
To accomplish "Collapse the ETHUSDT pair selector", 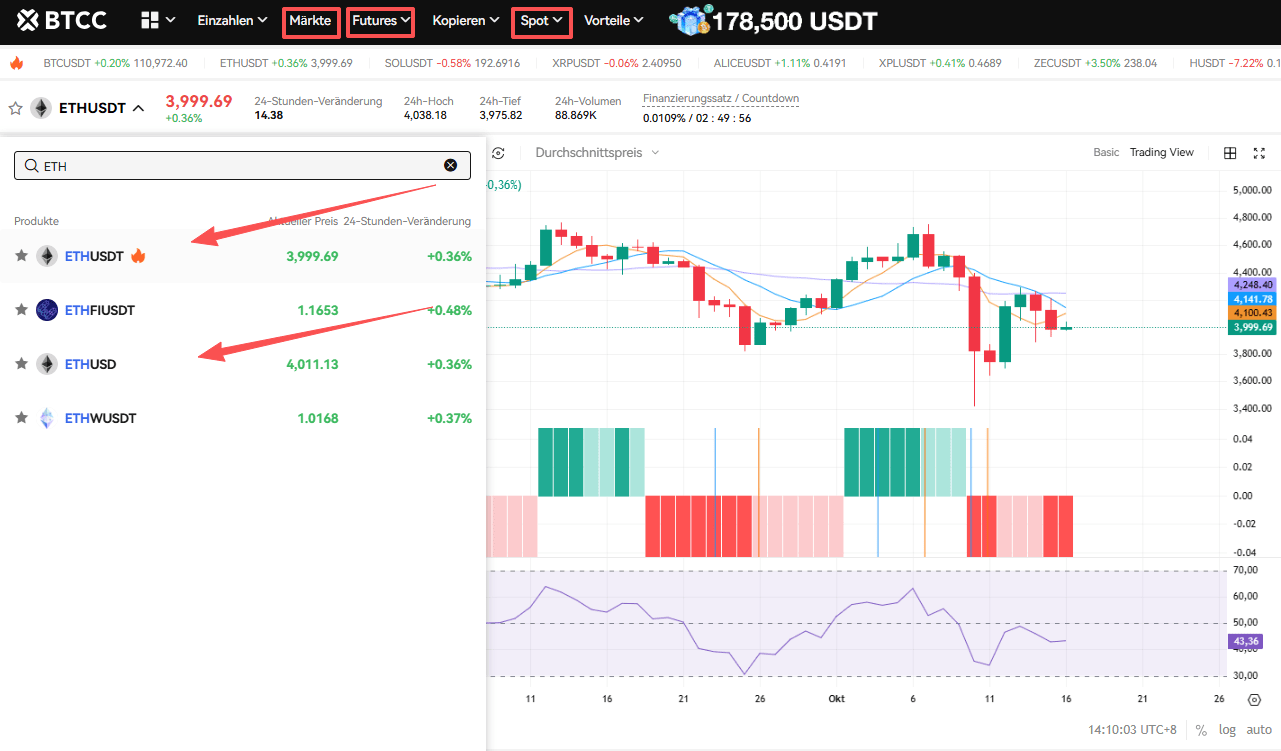I will [x=139, y=108].
